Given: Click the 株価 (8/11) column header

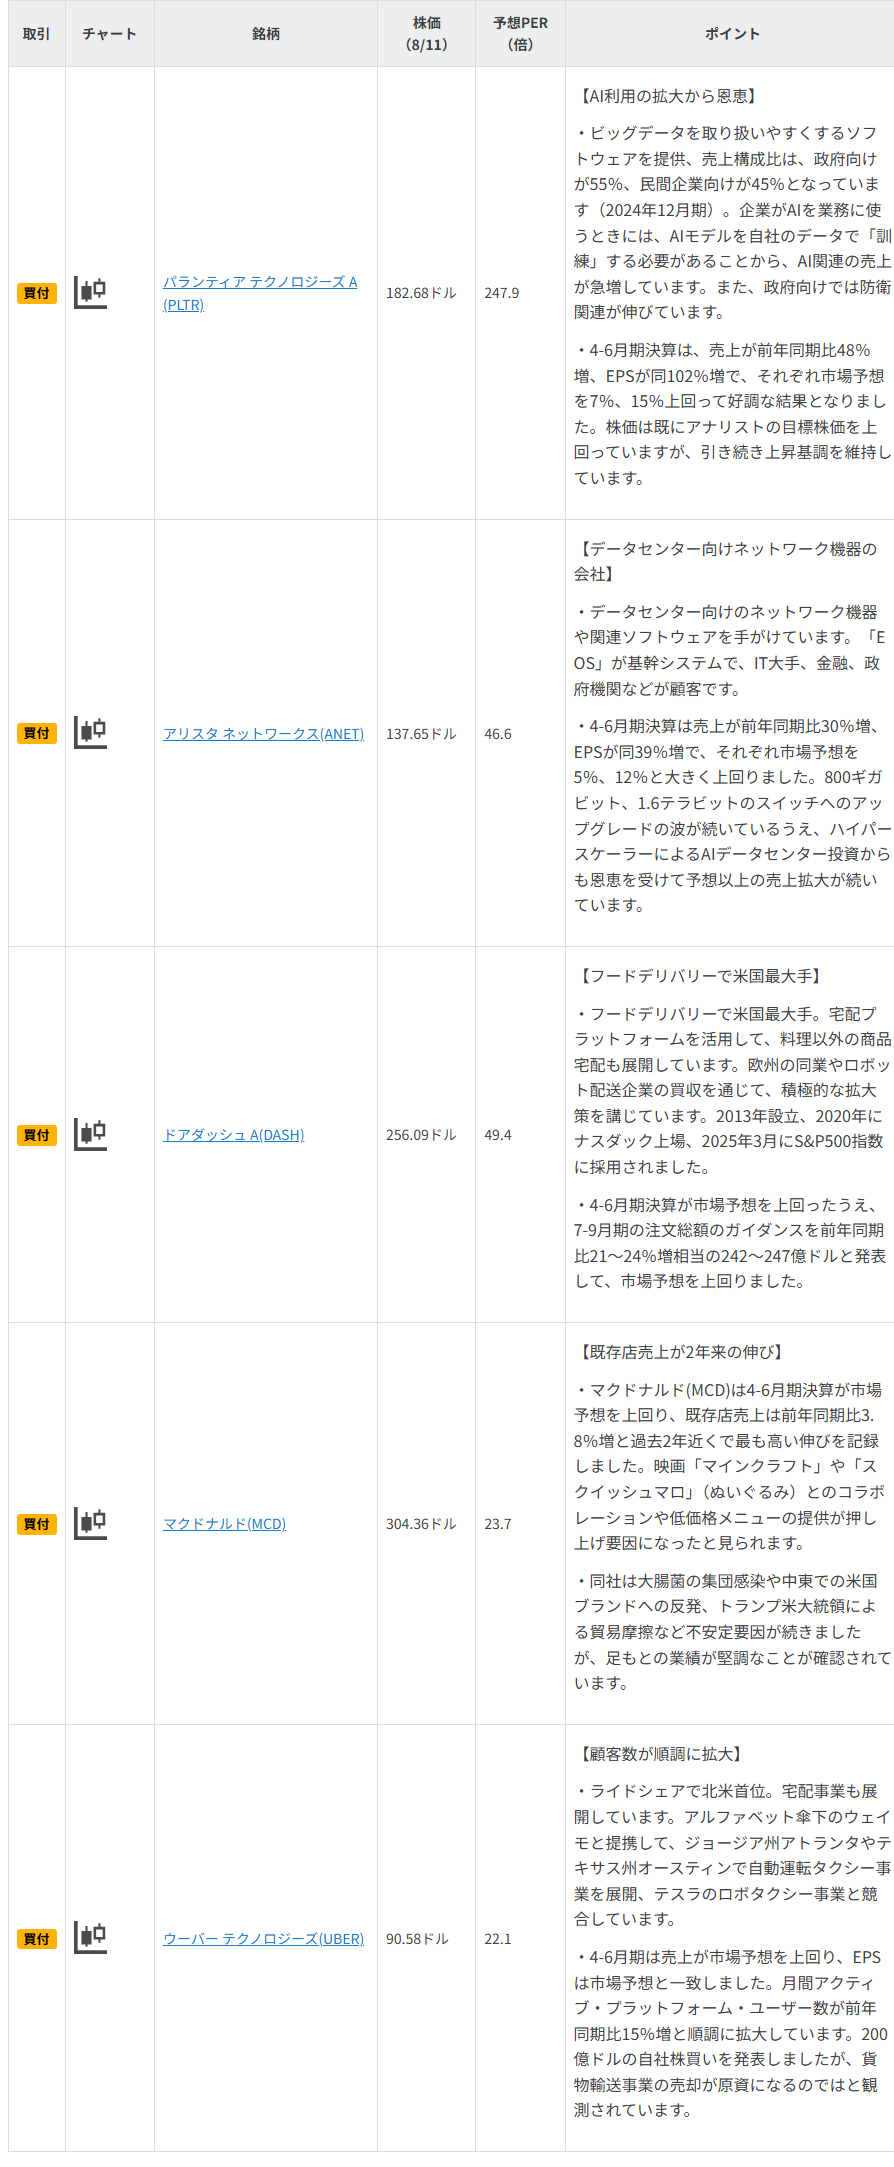Looking at the screenshot, I should tap(426, 34).
